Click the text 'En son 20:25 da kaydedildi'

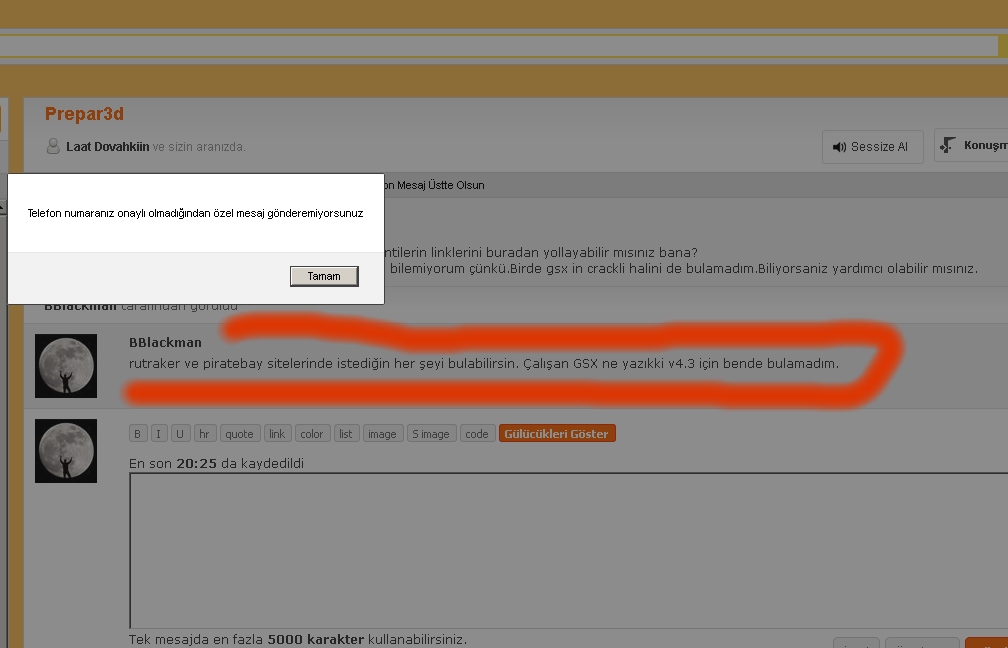pyautogui.click(x=216, y=464)
